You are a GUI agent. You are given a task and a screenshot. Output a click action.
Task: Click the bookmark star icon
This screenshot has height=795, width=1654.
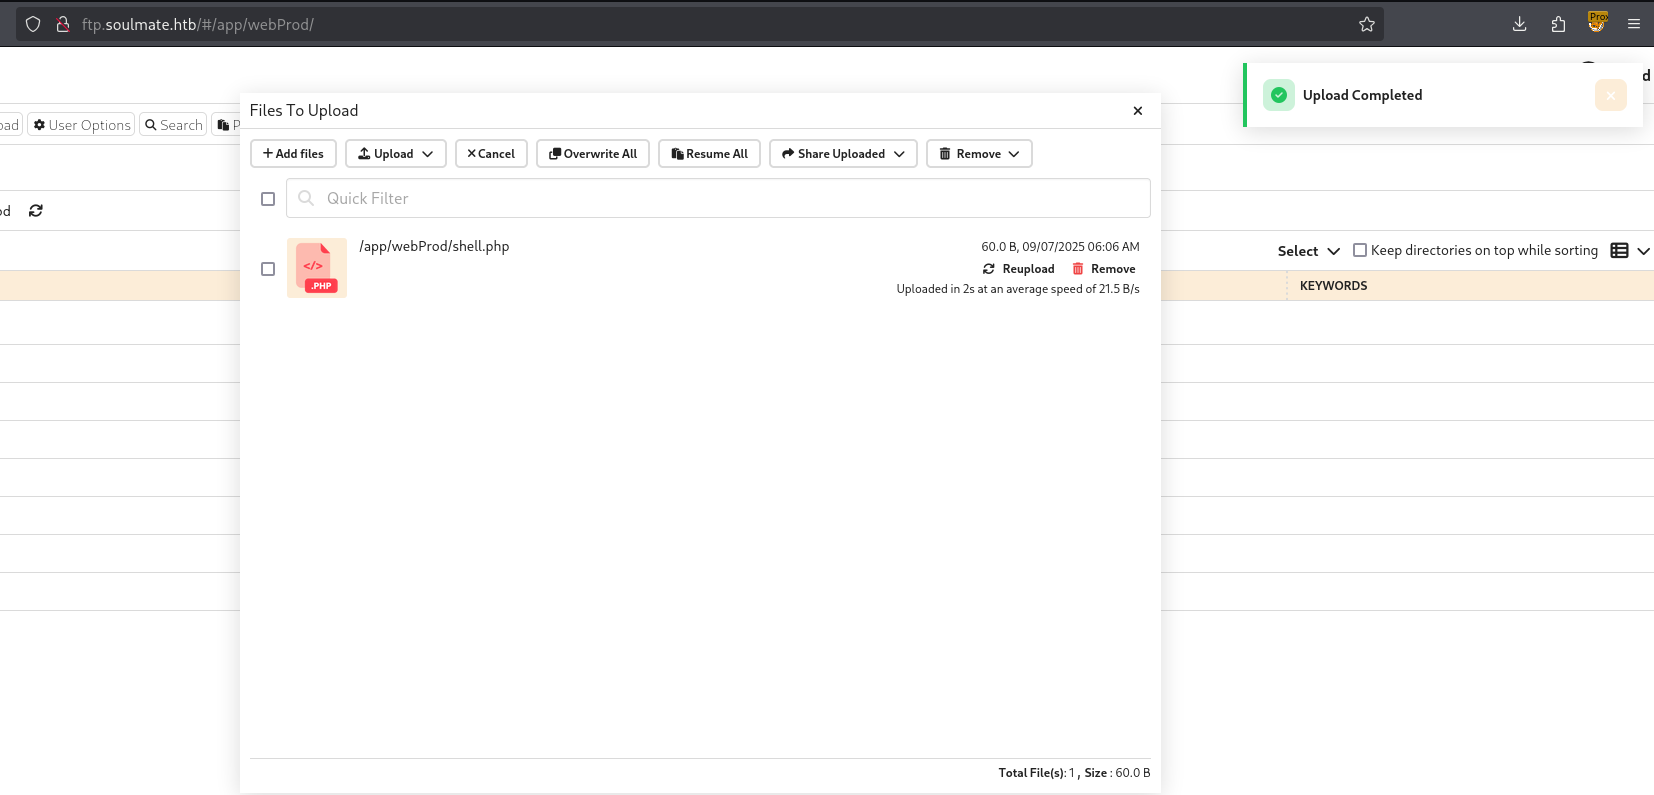pyautogui.click(x=1367, y=24)
